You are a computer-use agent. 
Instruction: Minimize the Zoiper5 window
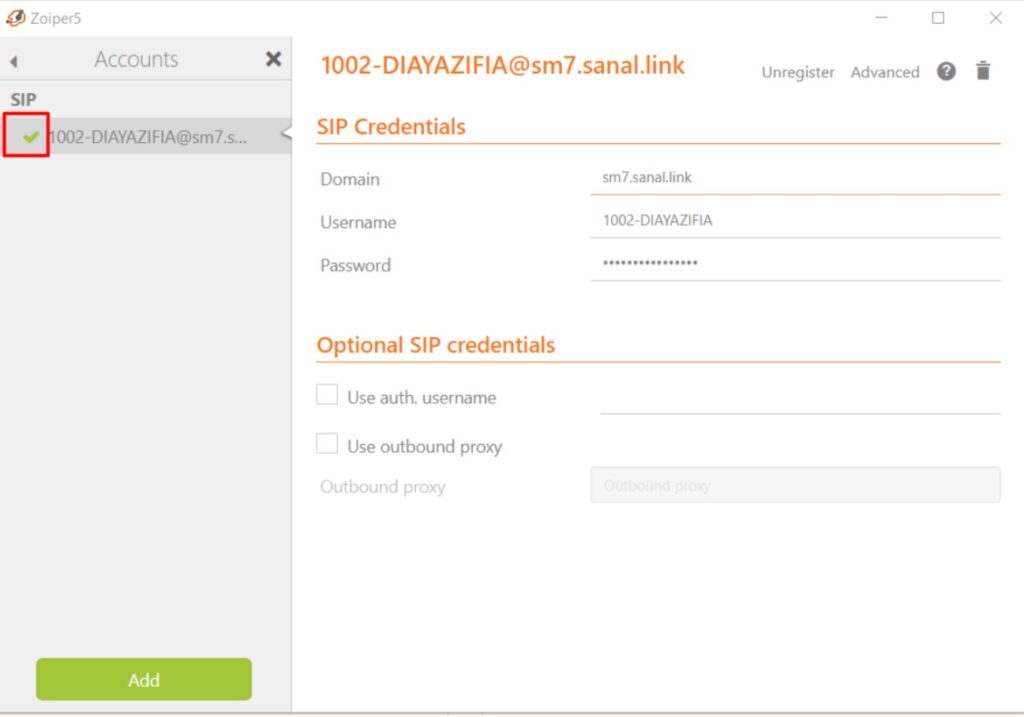881,18
